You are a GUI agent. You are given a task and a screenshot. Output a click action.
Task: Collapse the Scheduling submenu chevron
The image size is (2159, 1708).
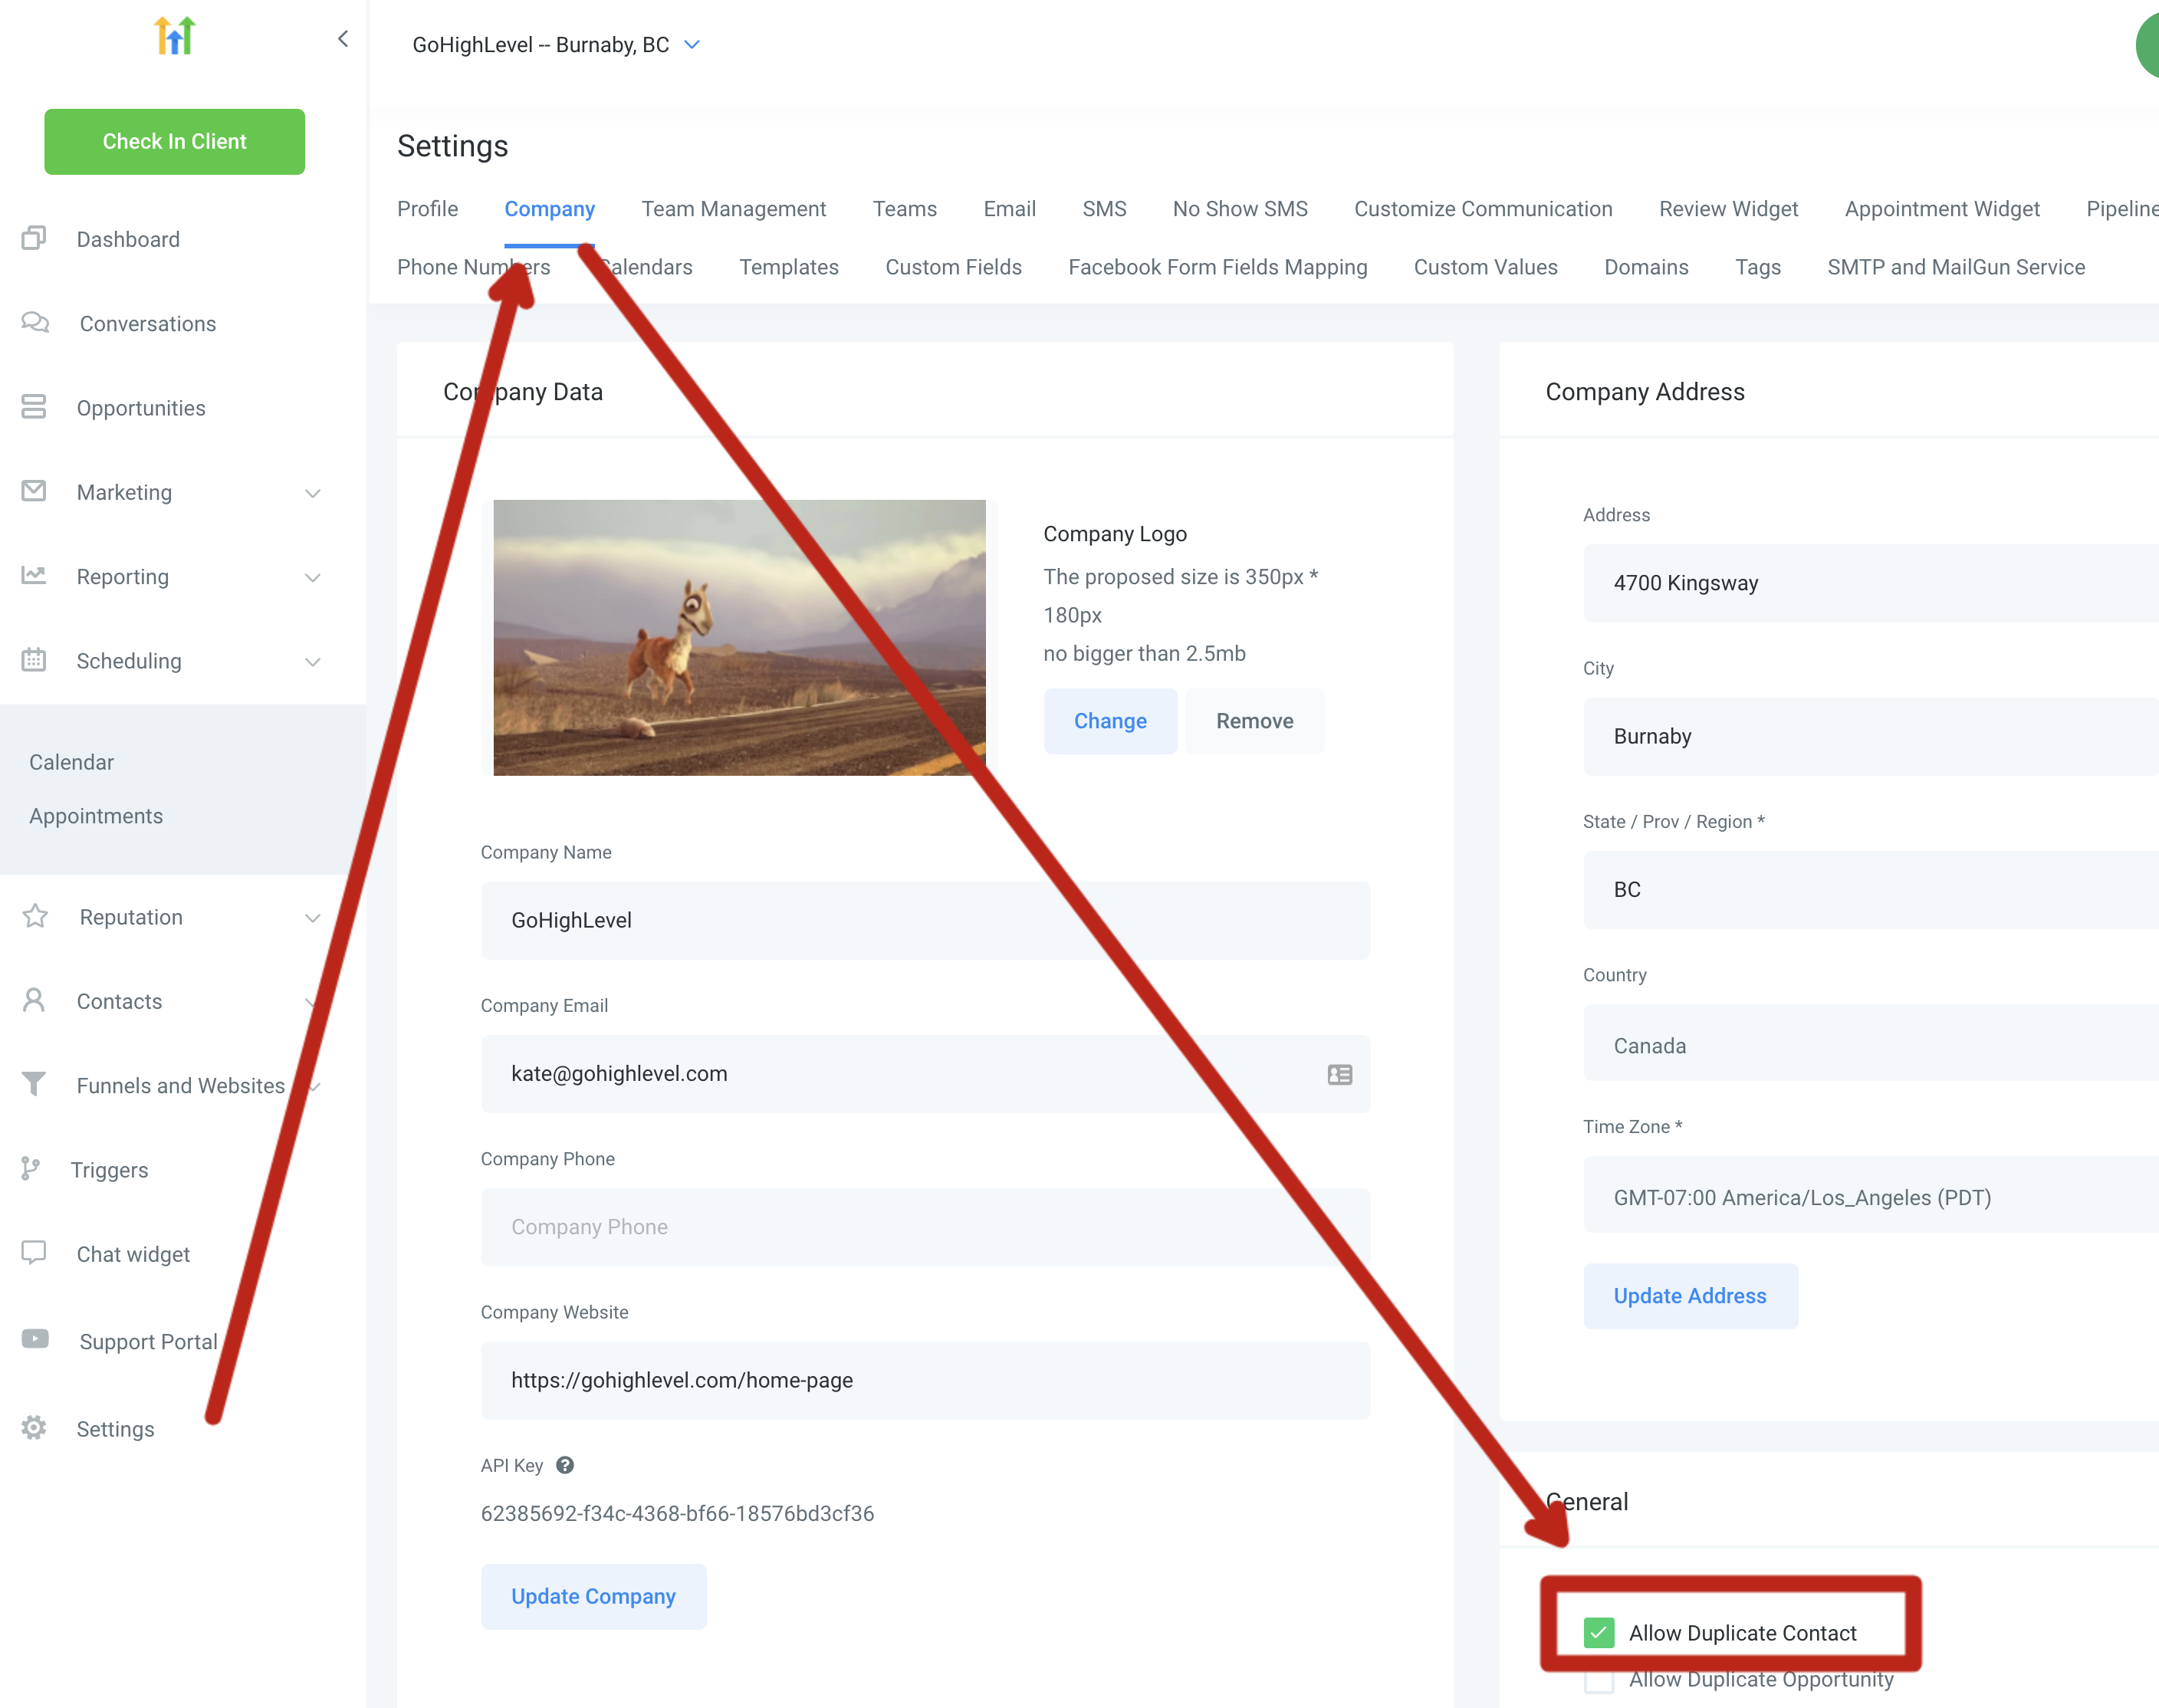click(x=313, y=661)
